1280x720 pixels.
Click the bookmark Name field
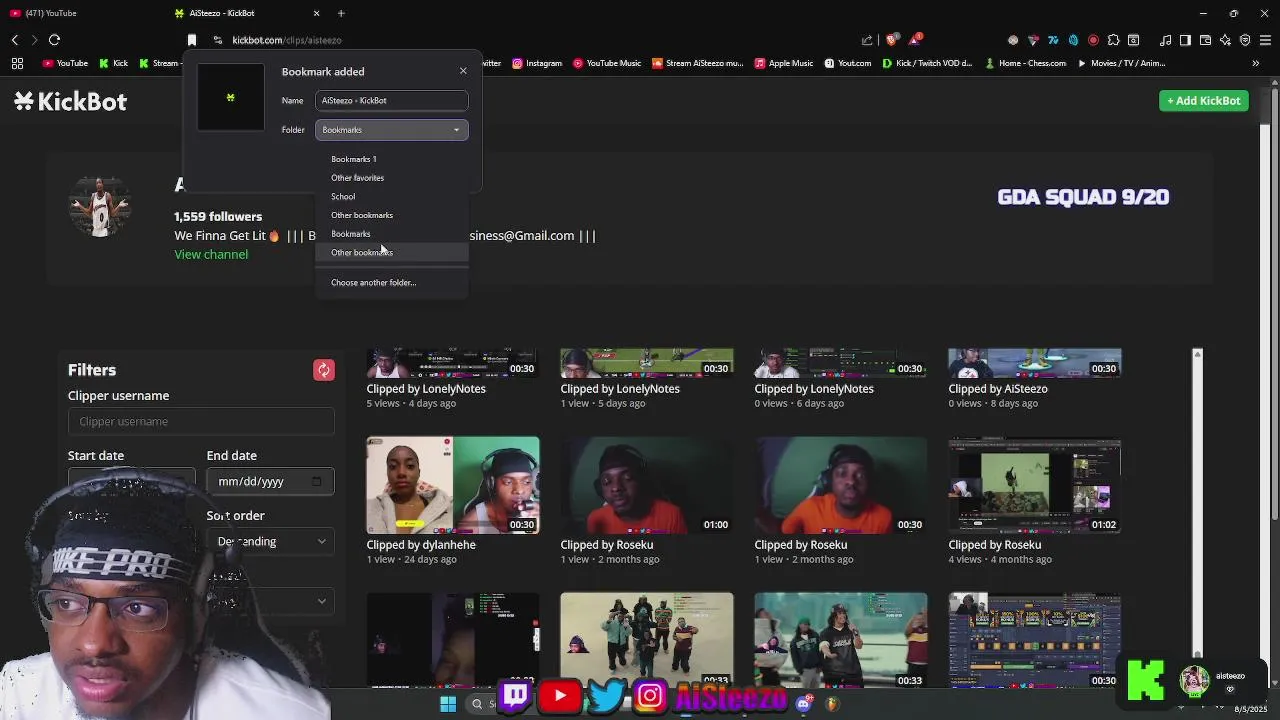click(x=391, y=100)
